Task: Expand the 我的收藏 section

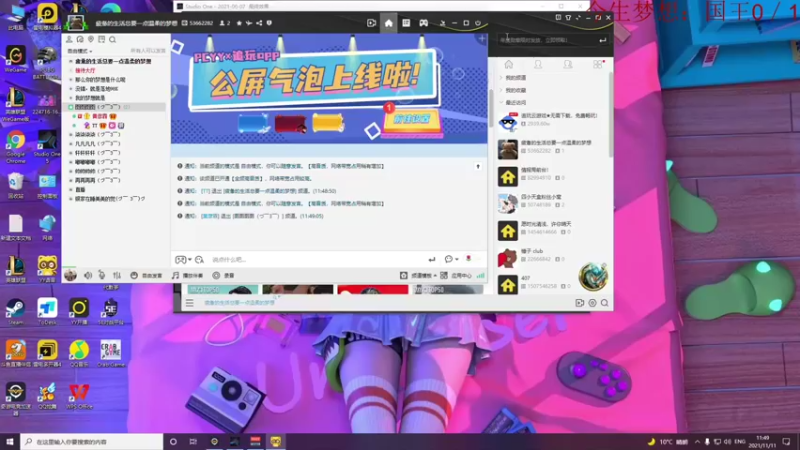Action: pyautogui.click(x=513, y=90)
